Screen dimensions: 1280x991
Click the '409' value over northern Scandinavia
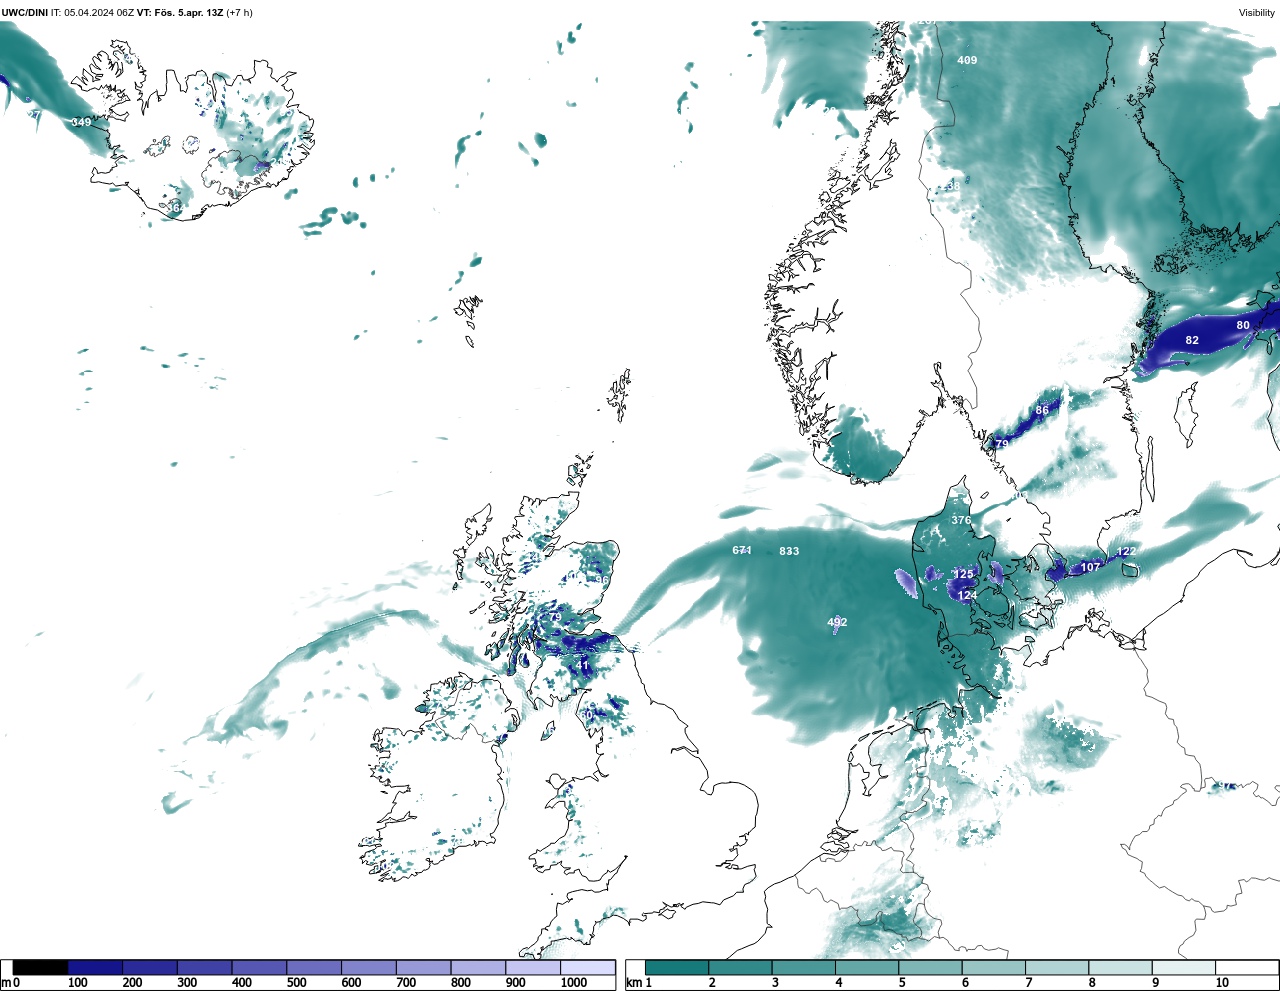(967, 60)
